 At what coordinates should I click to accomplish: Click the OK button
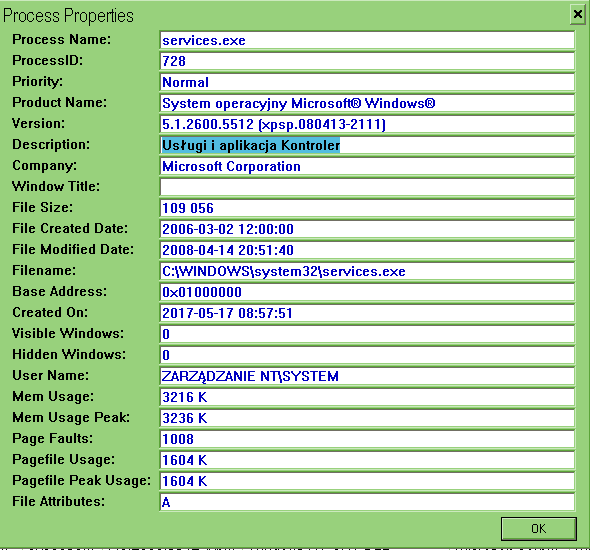(x=538, y=529)
